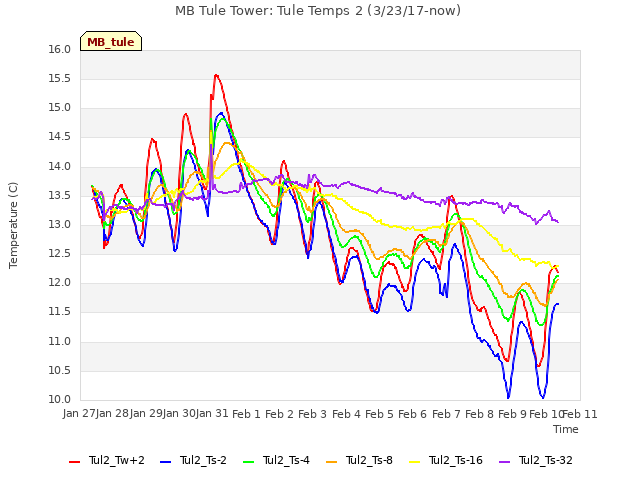Click the Feb 10 x-axis date
This screenshot has width=640, height=480.
click(546, 414)
